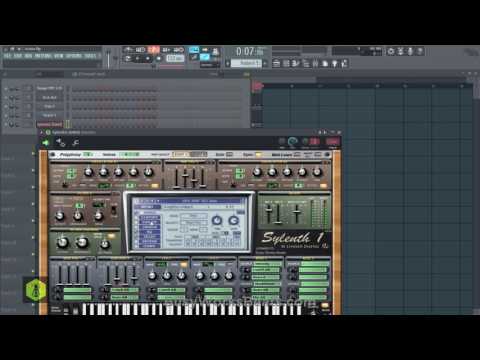Image resolution: width=480 pixels, height=360 pixels.
Task: Open the VIEW menu
Action: tap(58, 56)
